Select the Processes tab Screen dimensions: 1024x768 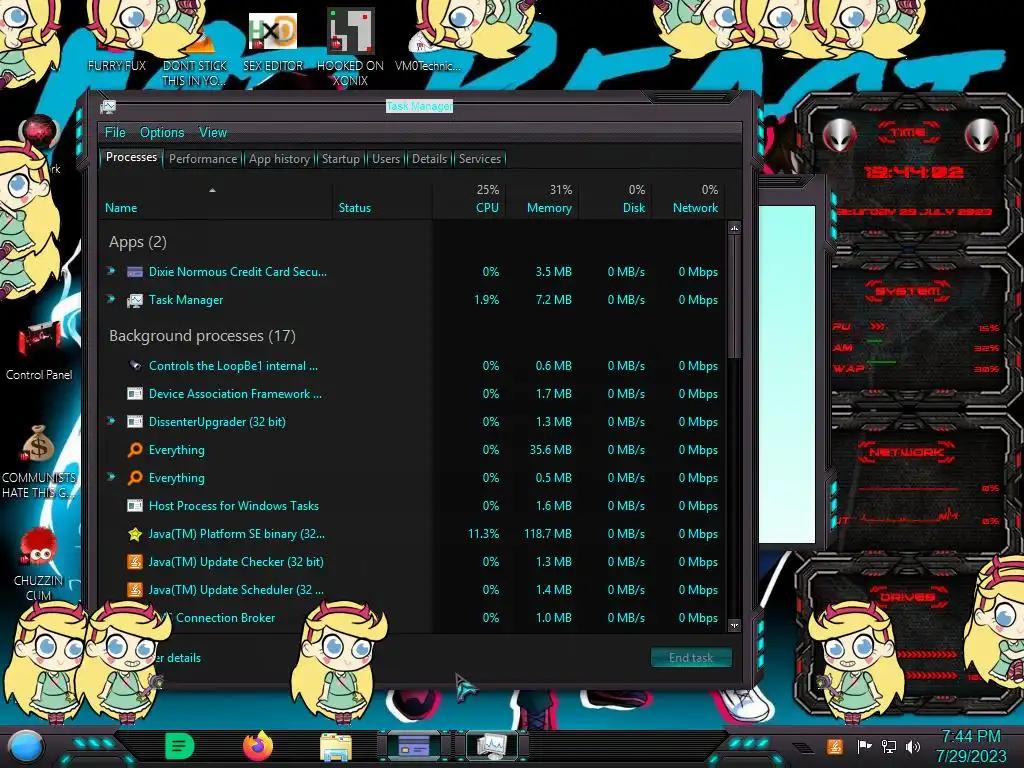[131, 157]
